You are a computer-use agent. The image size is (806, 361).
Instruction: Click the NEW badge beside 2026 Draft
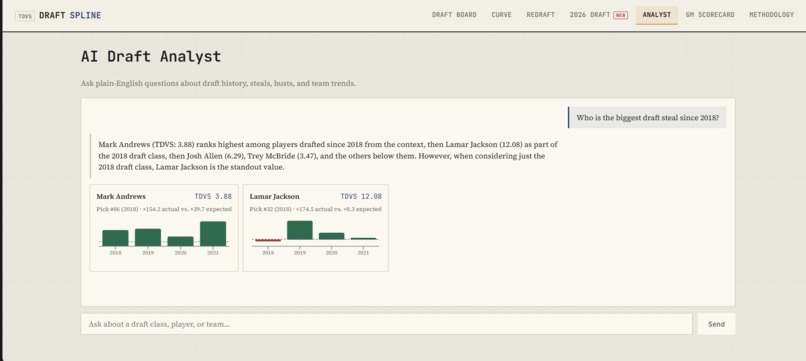[620, 15]
